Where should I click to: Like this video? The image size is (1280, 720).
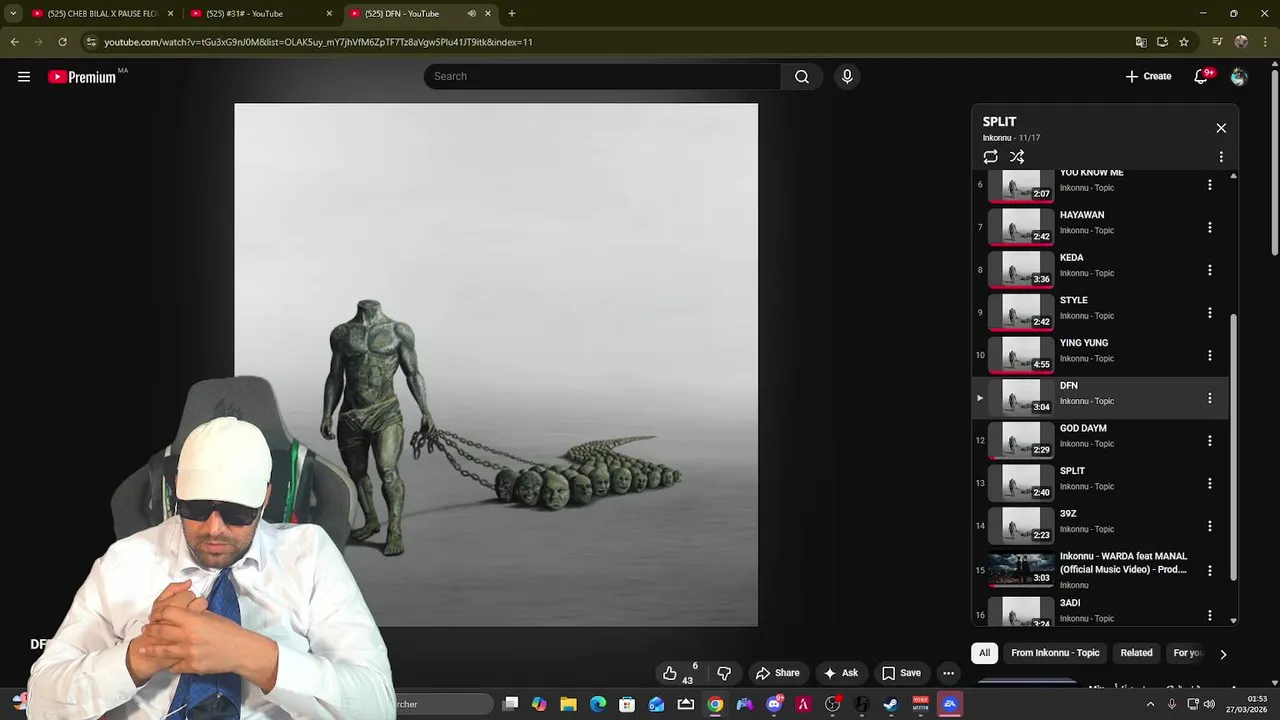tap(677, 673)
